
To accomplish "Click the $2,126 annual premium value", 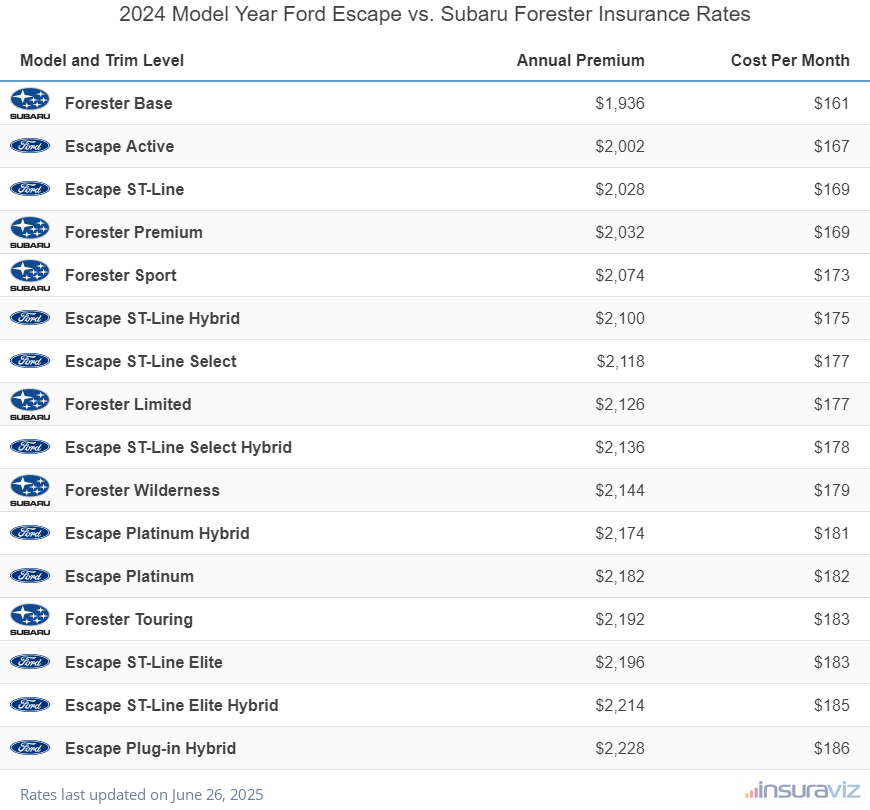I will click(x=620, y=404).
